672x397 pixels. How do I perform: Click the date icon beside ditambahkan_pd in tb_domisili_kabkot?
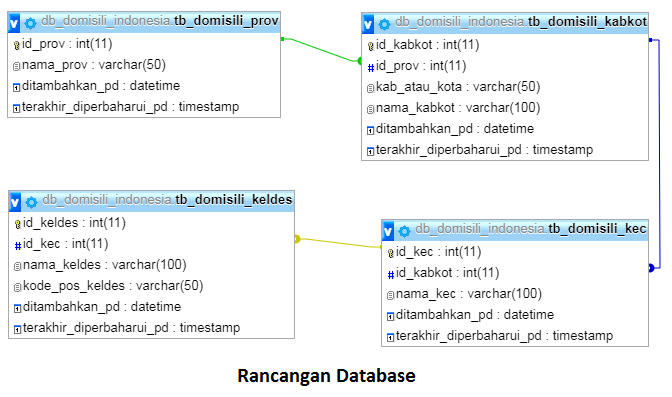click(x=371, y=130)
